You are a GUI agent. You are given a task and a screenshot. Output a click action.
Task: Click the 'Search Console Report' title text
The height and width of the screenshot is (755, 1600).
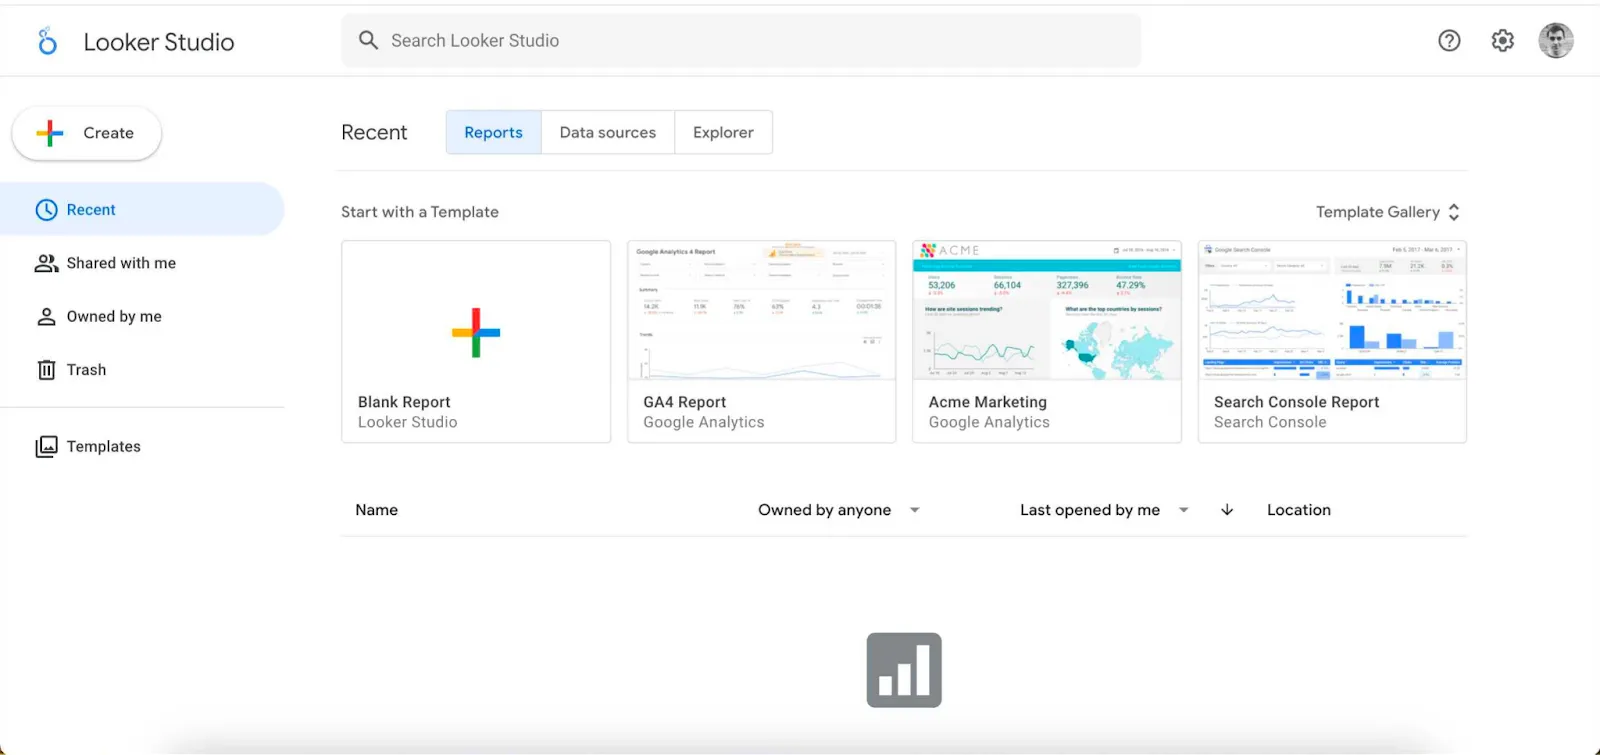click(x=1297, y=402)
